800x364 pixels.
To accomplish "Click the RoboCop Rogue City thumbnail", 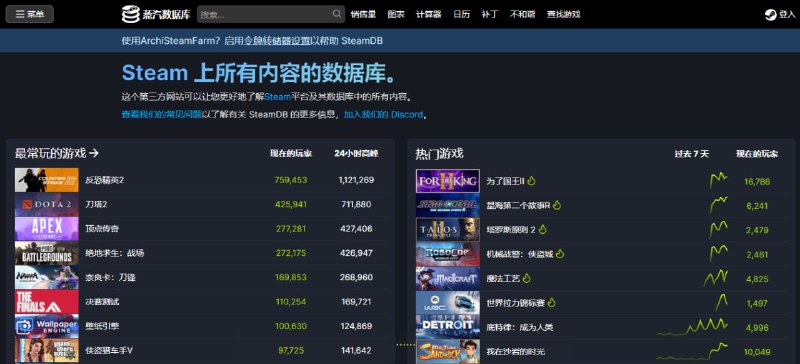I will [x=447, y=254].
